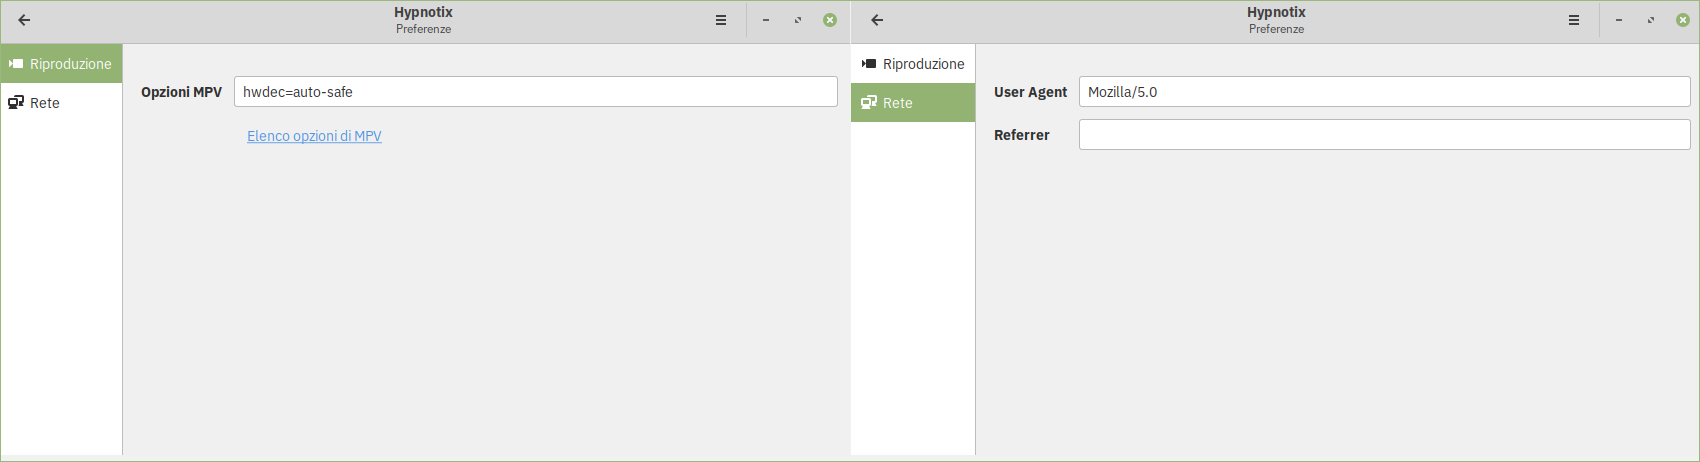Click the Opzioni MPV label
Viewport: 1700px width, 462px height.
click(181, 92)
